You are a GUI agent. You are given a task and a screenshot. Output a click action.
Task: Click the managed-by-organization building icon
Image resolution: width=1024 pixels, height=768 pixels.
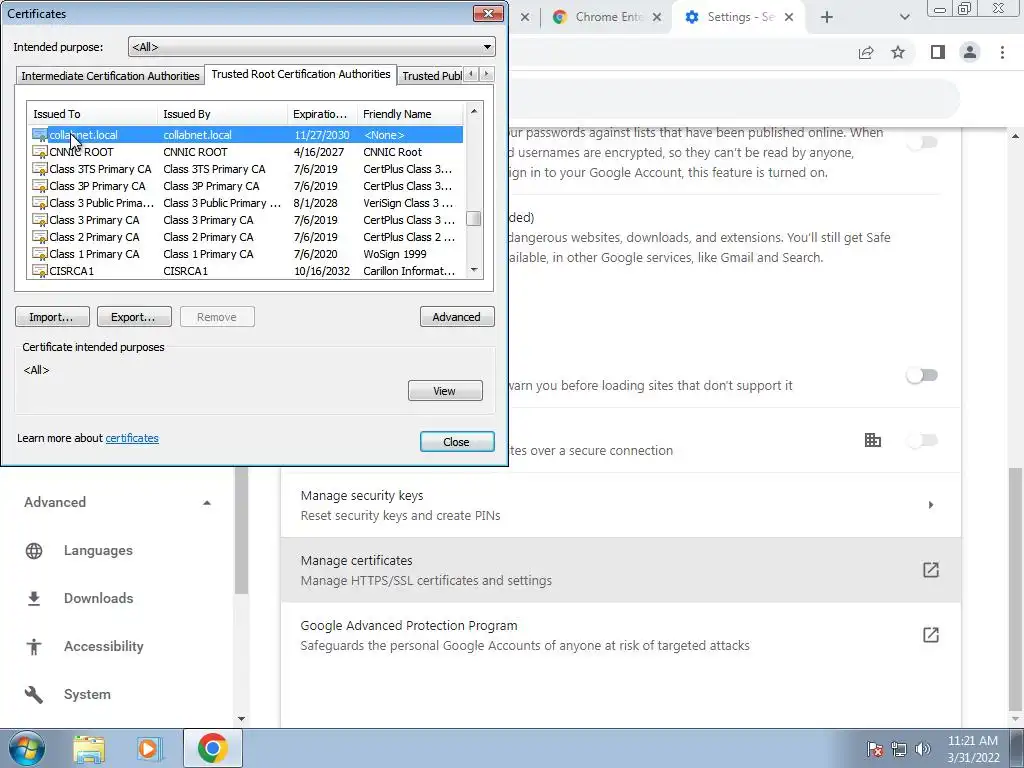coord(872,440)
